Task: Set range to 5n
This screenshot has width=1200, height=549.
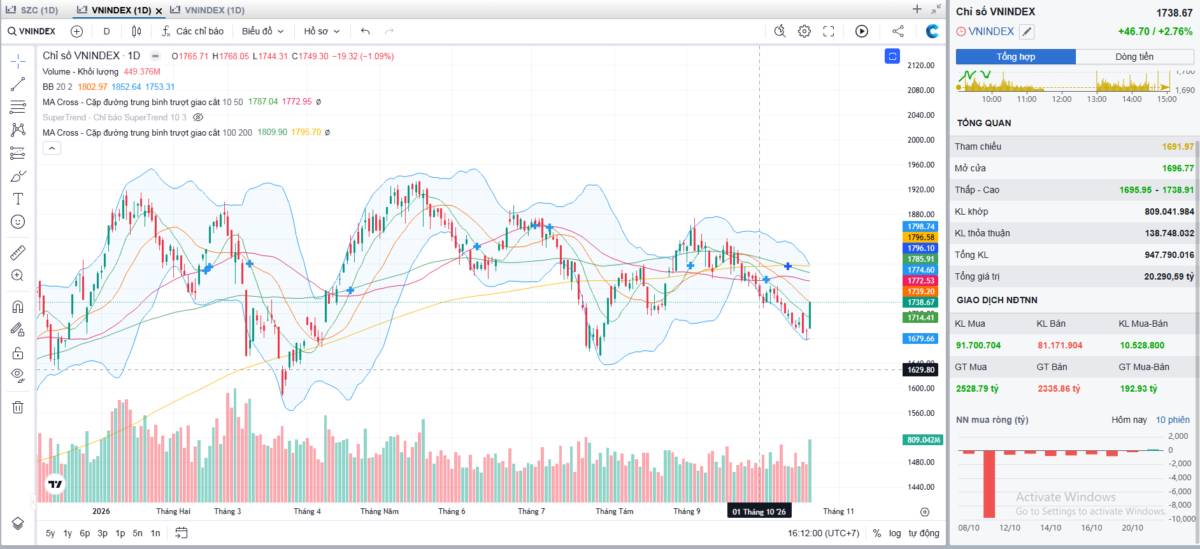Action: coord(138,533)
